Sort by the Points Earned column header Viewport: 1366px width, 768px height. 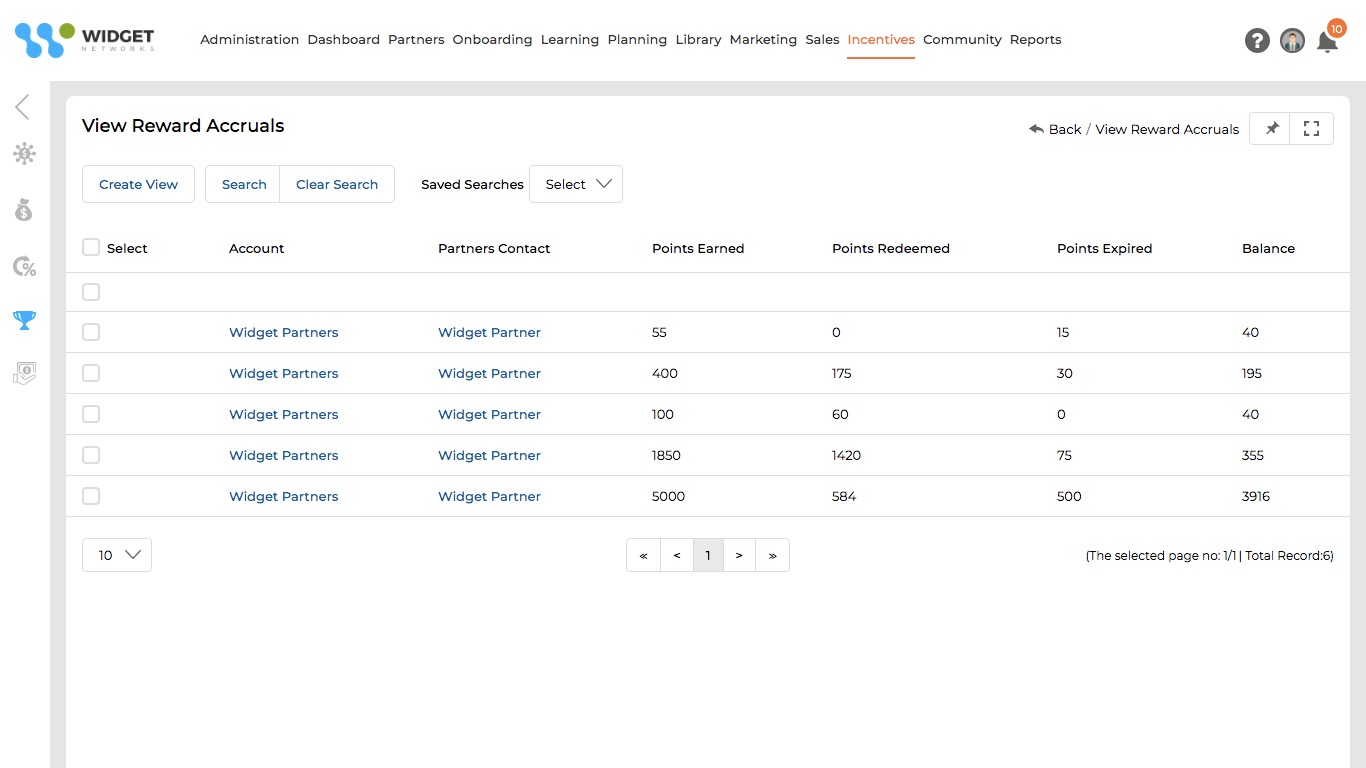(x=698, y=248)
